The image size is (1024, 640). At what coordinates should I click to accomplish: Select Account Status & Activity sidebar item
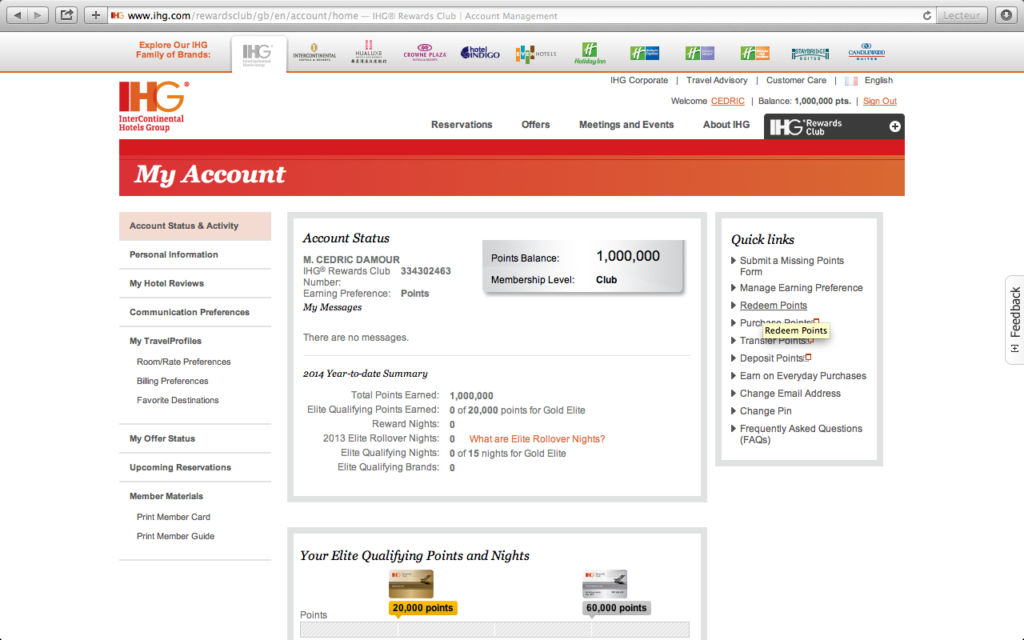coord(195,226)
